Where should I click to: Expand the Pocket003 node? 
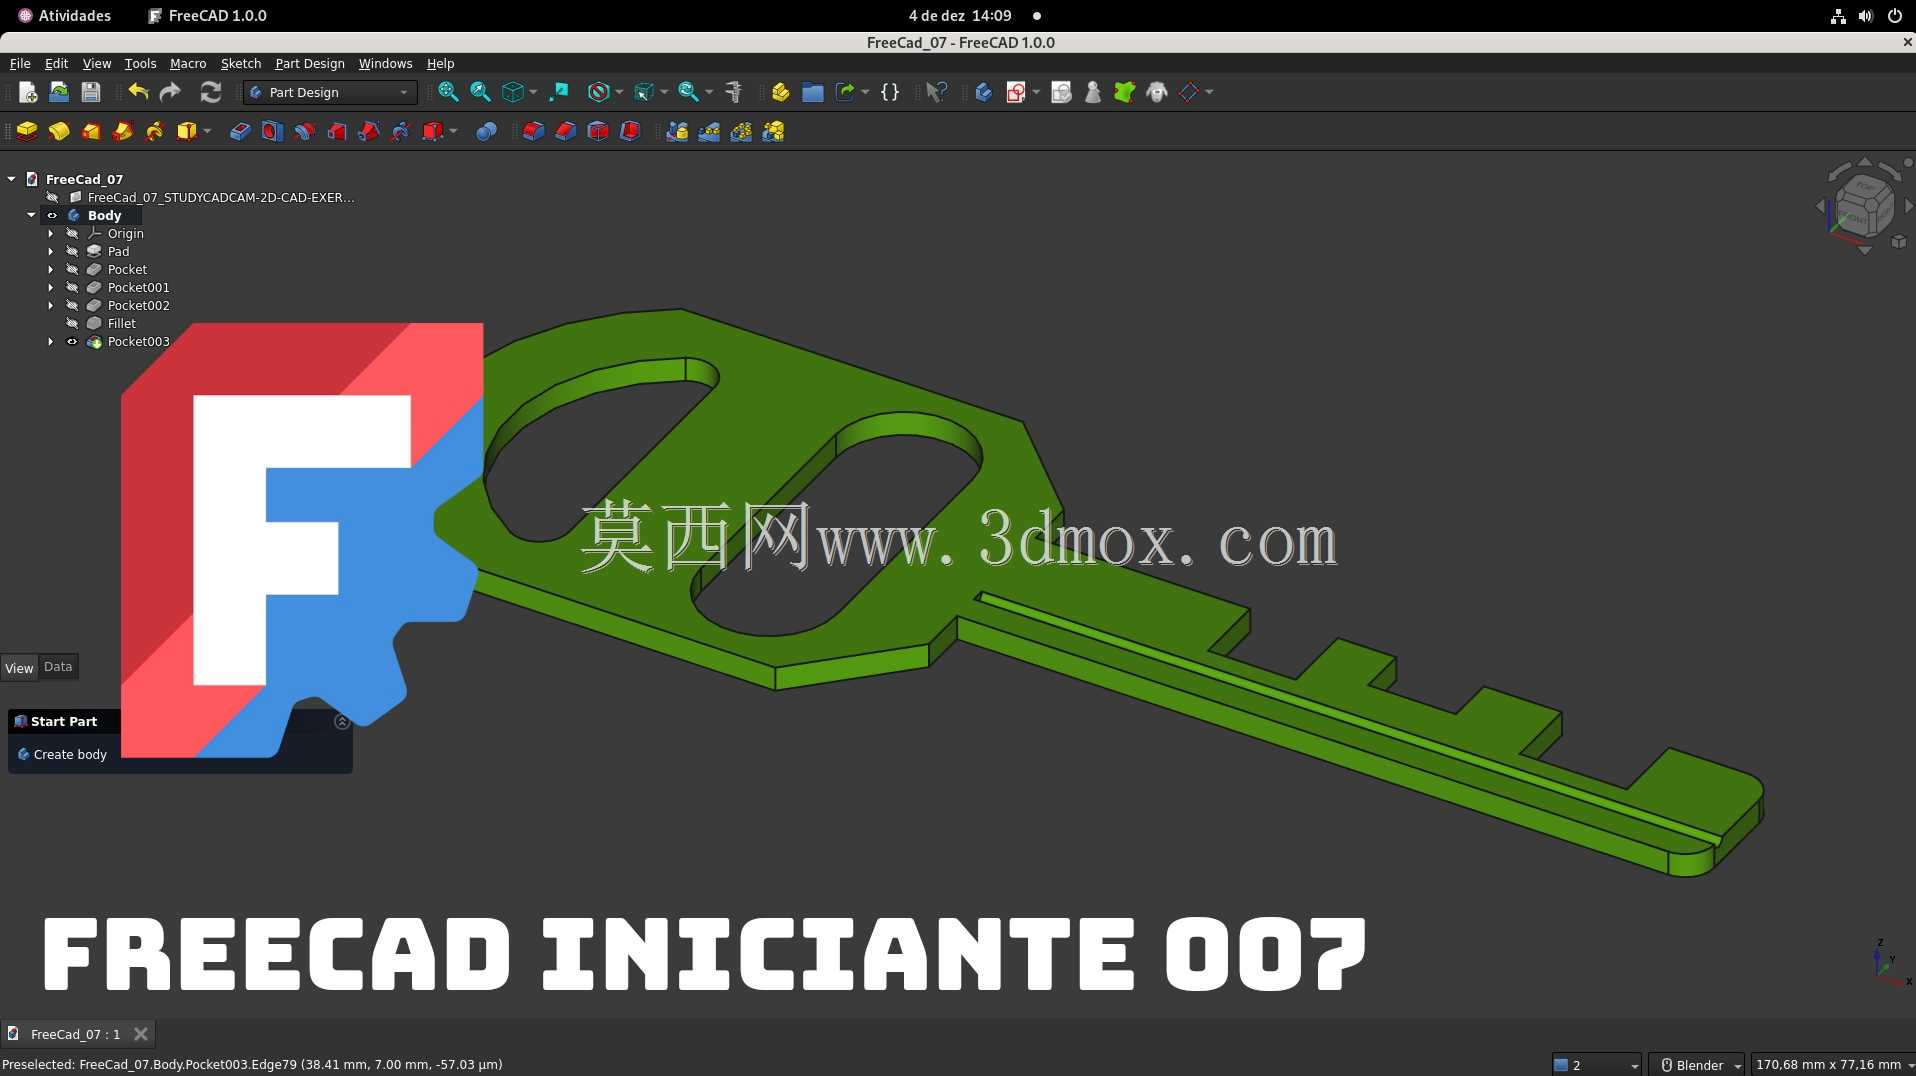pyautogui.click(x=51, y=341)
